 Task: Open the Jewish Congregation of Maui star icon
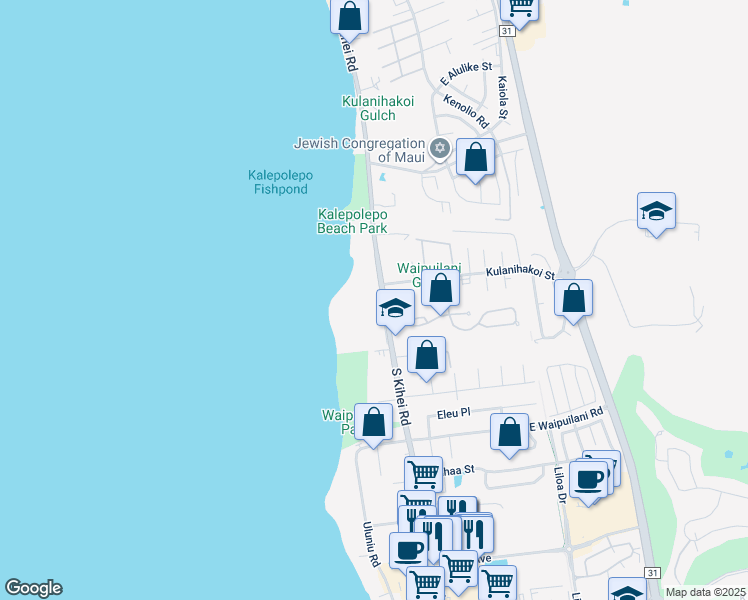(439, 148)
